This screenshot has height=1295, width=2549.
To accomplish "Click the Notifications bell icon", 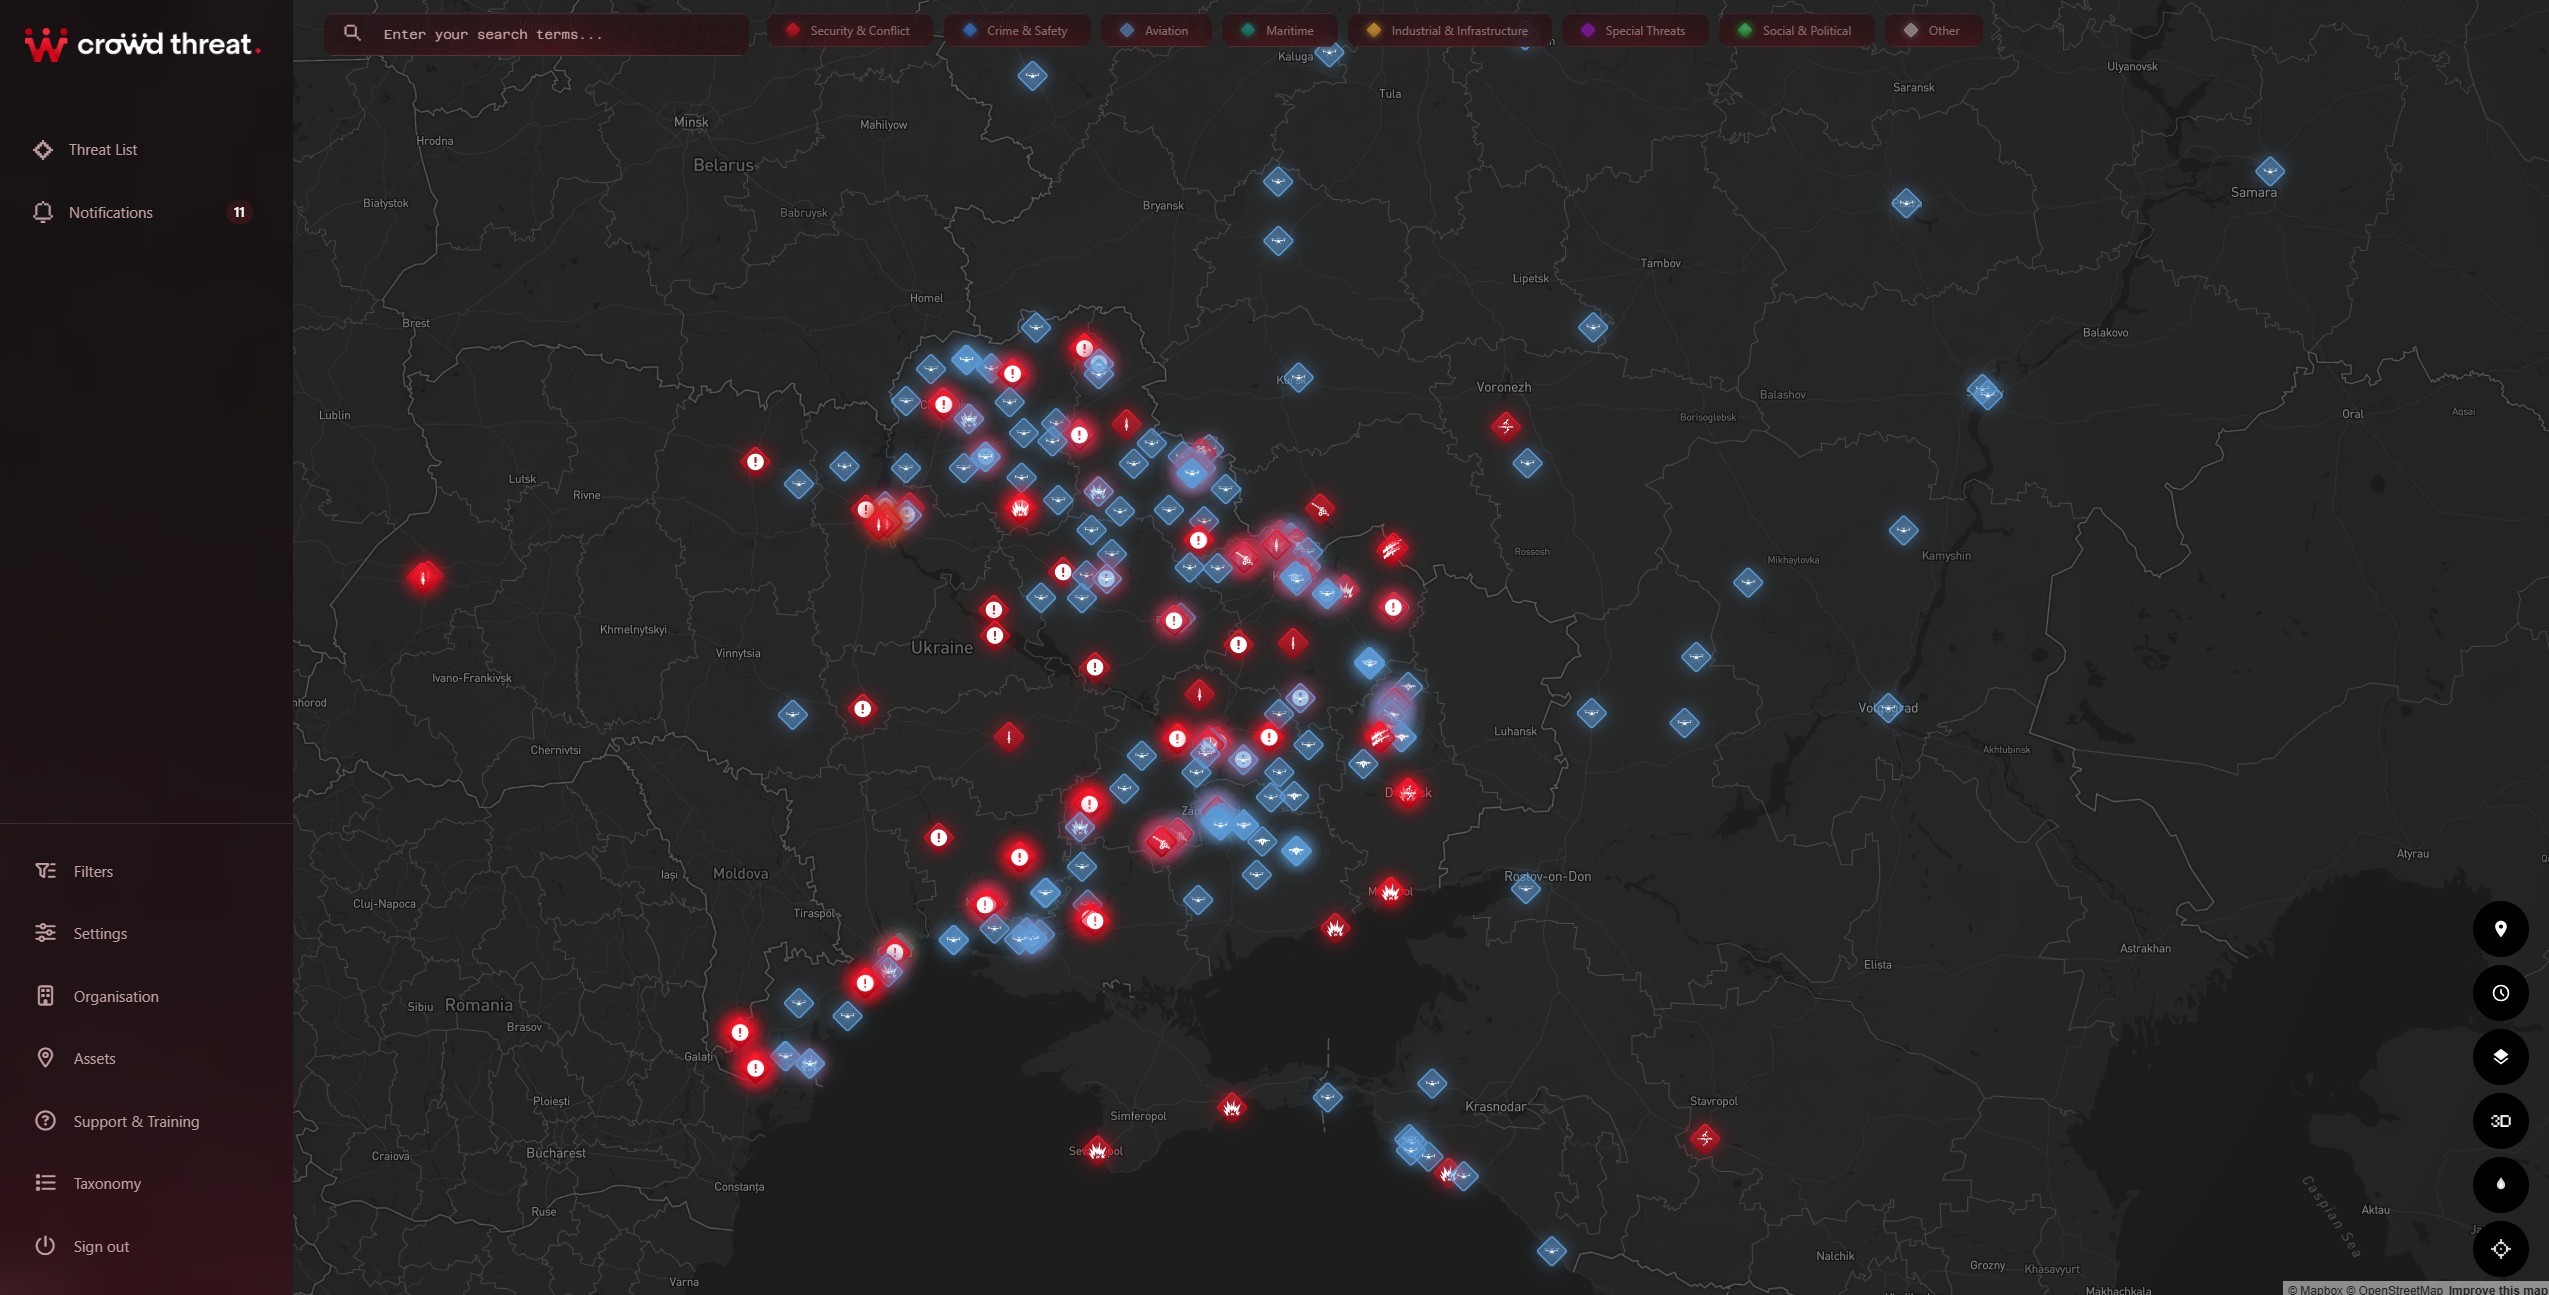I will click(x=43, y=212).
